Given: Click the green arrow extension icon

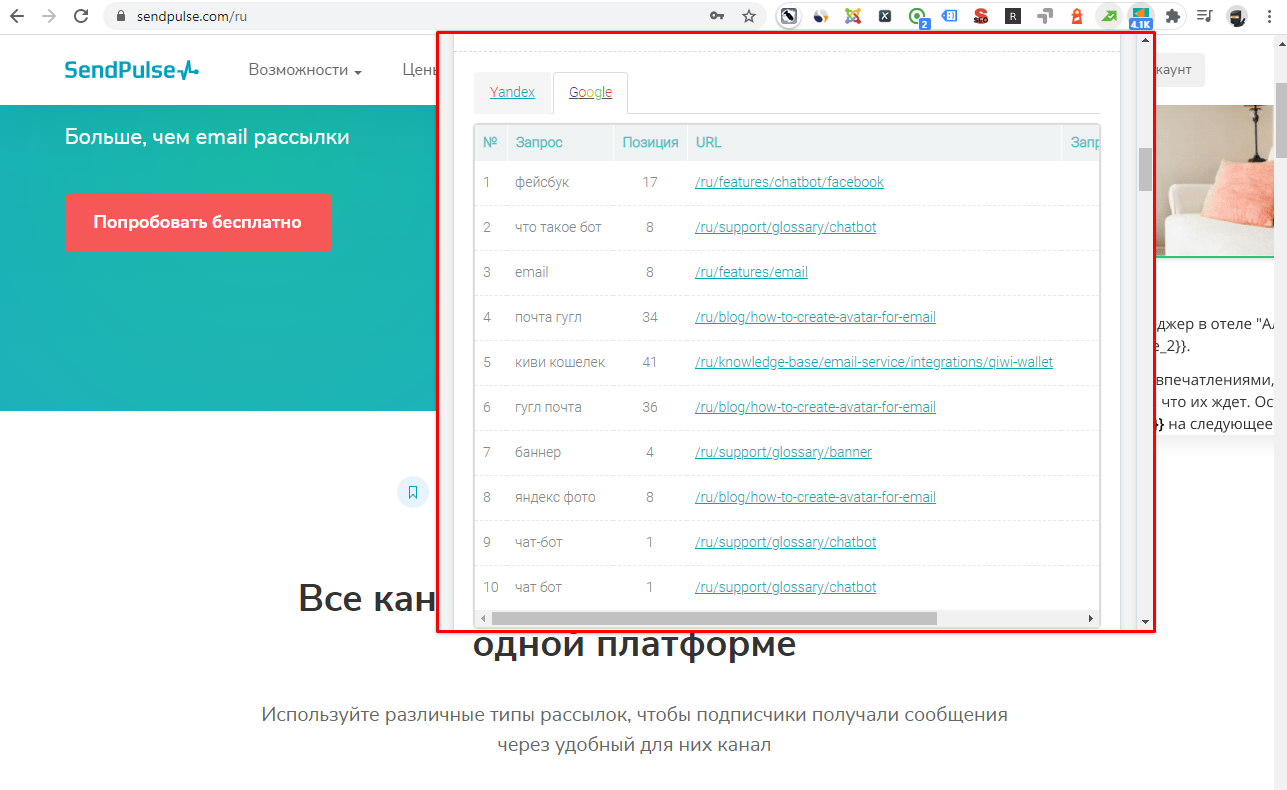Looking at the screenshot, I should pyautogui.click(x=1108, y=16).
